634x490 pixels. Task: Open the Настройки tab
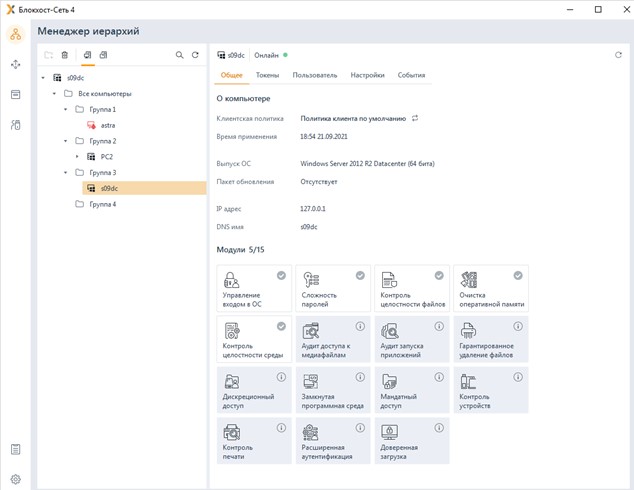click(x=367, y=75)
